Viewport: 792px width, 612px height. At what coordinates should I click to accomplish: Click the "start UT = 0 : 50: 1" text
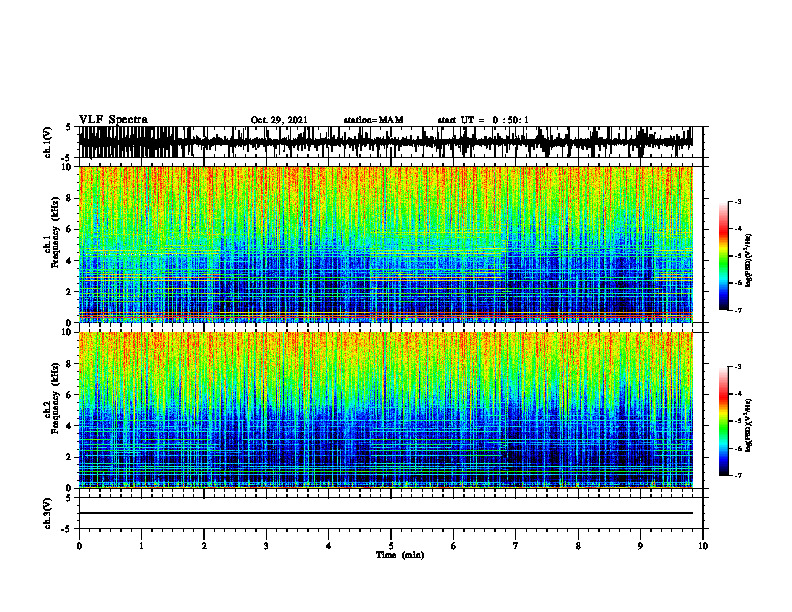click(483, 120)
